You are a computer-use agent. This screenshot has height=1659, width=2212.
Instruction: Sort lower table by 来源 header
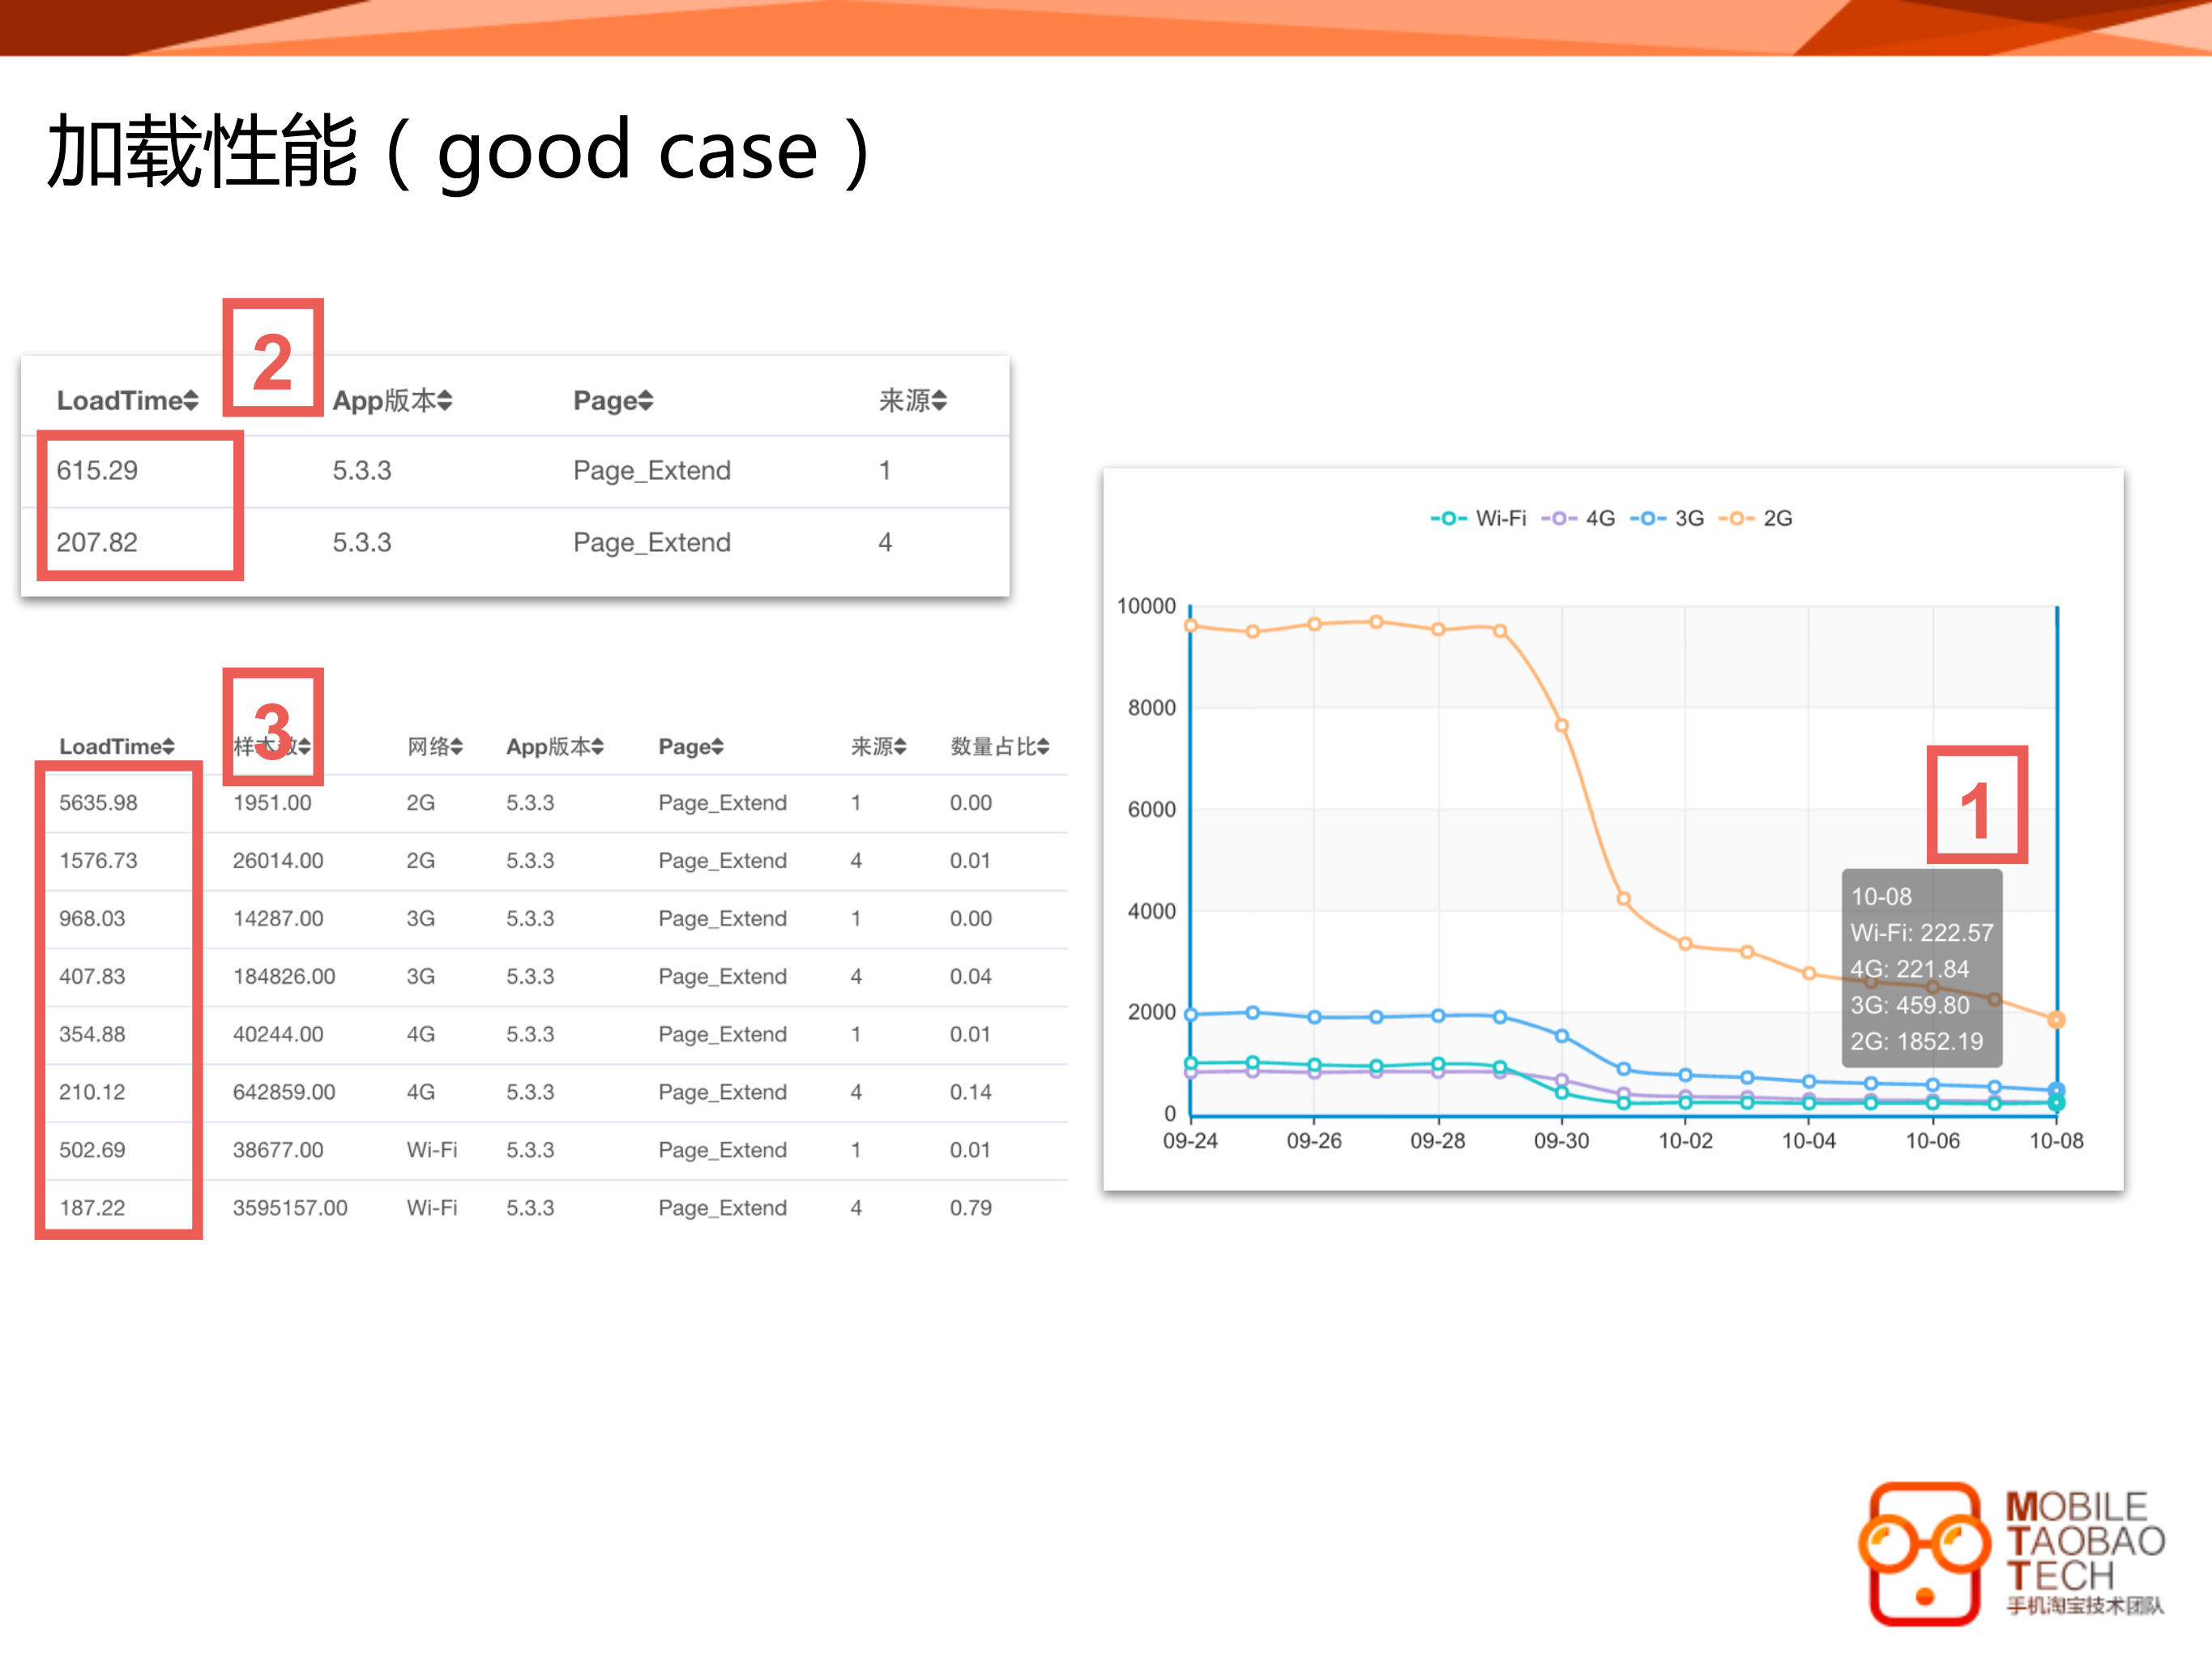tap(878, 746)
